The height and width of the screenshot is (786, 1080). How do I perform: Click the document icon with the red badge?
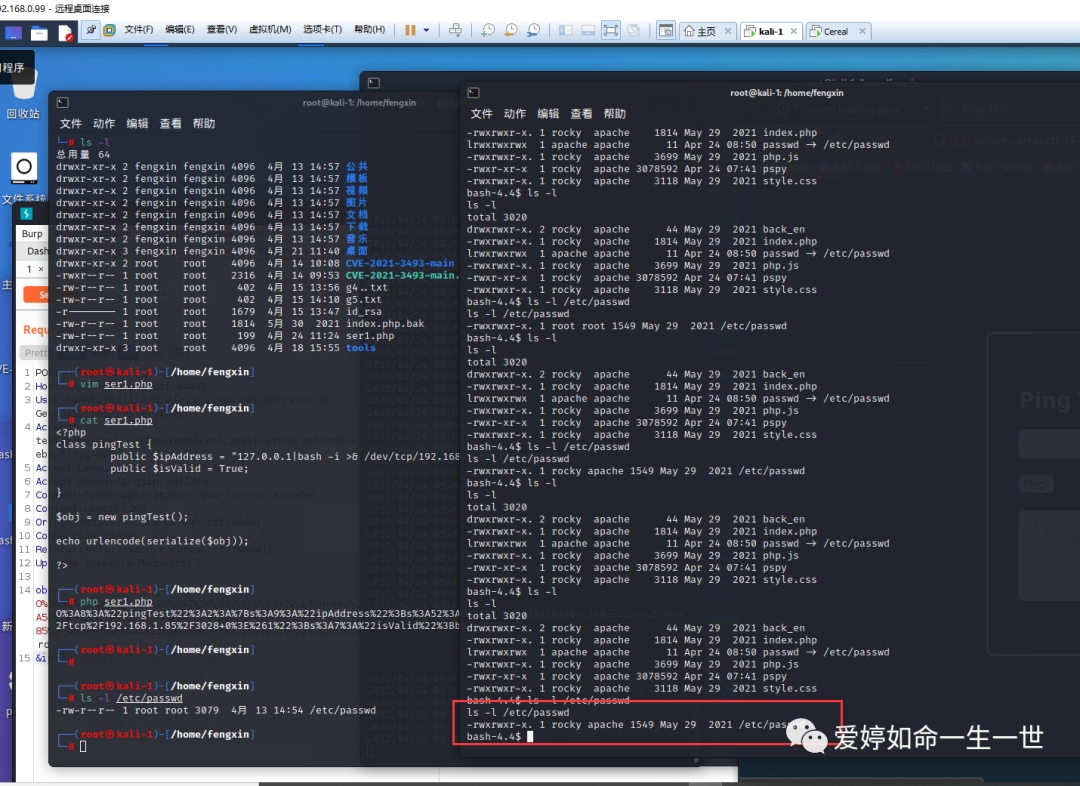[65, 32]
